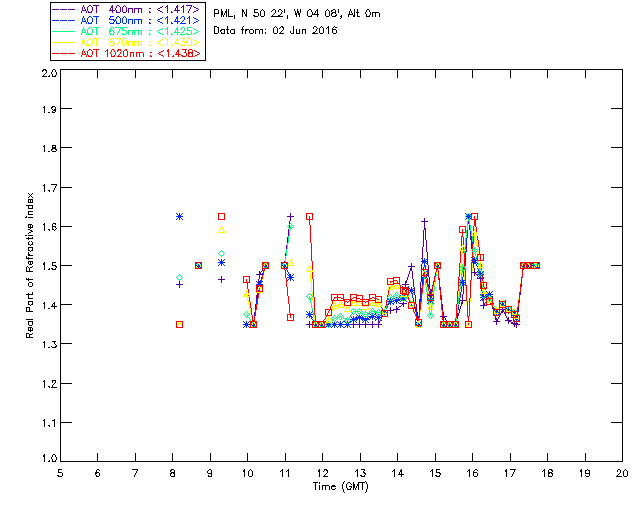
Task: Click the y-axis label 1.1
Action: pyautogui.click(x=49, y=423)
